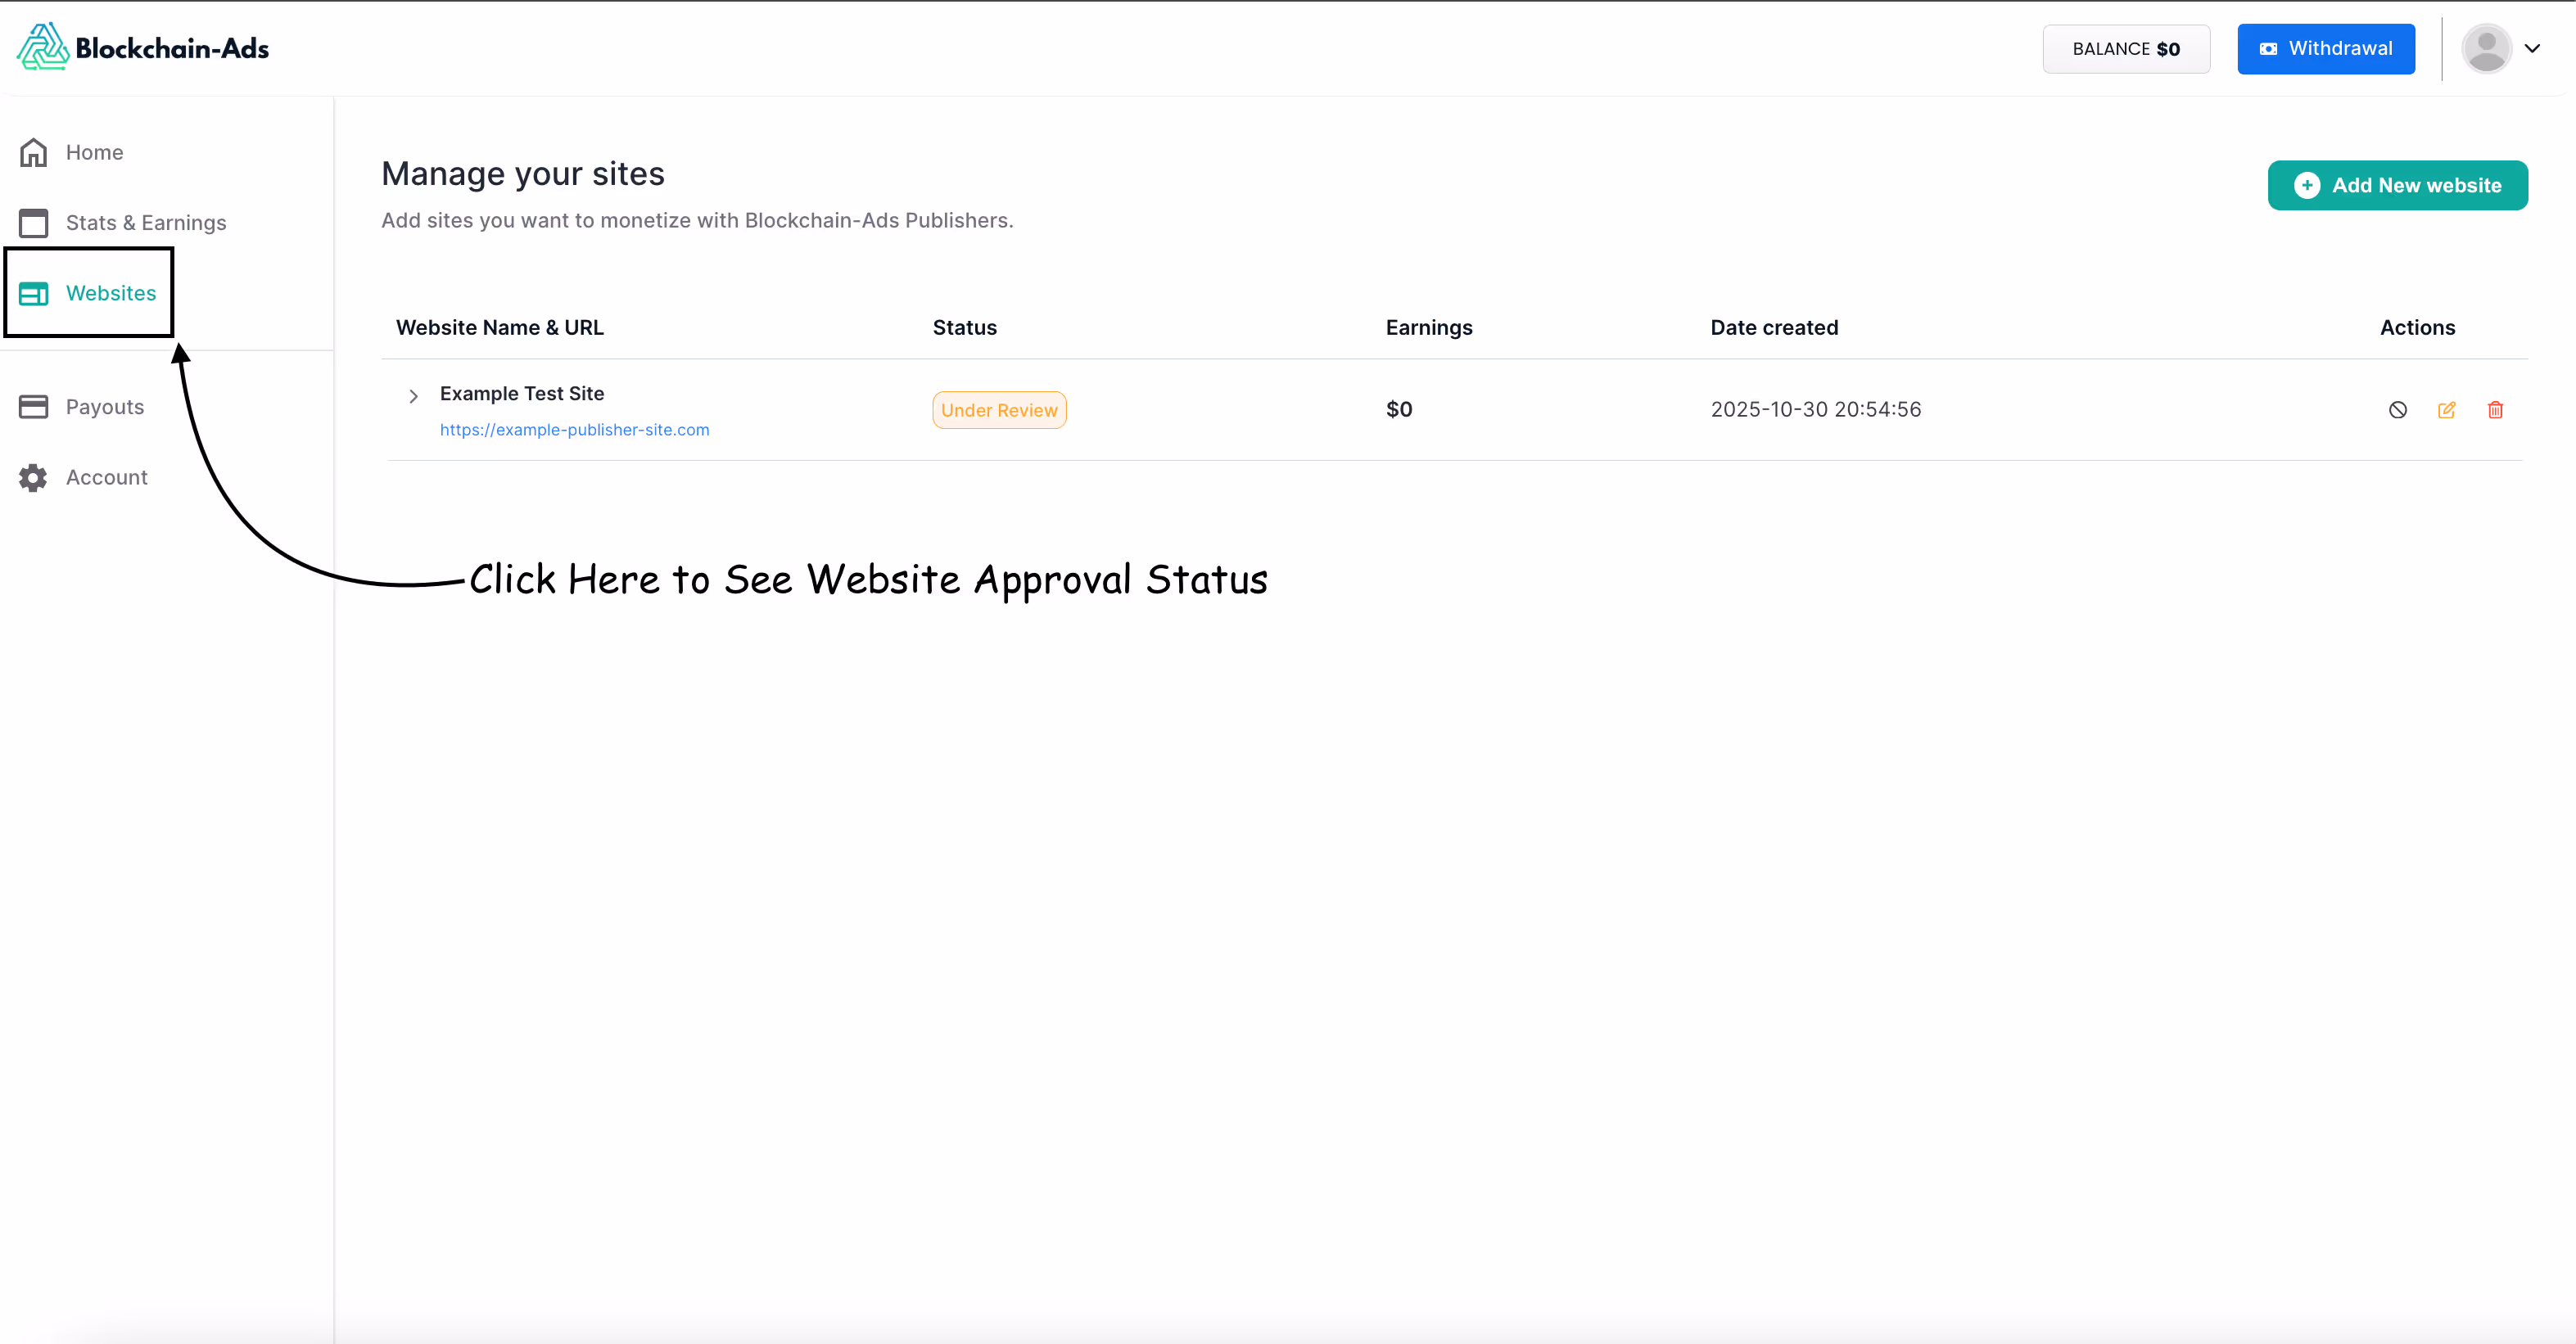The image size is (2576, 1344).
Task: Disable the Example Test Site via block icon
Action: 2397,409
